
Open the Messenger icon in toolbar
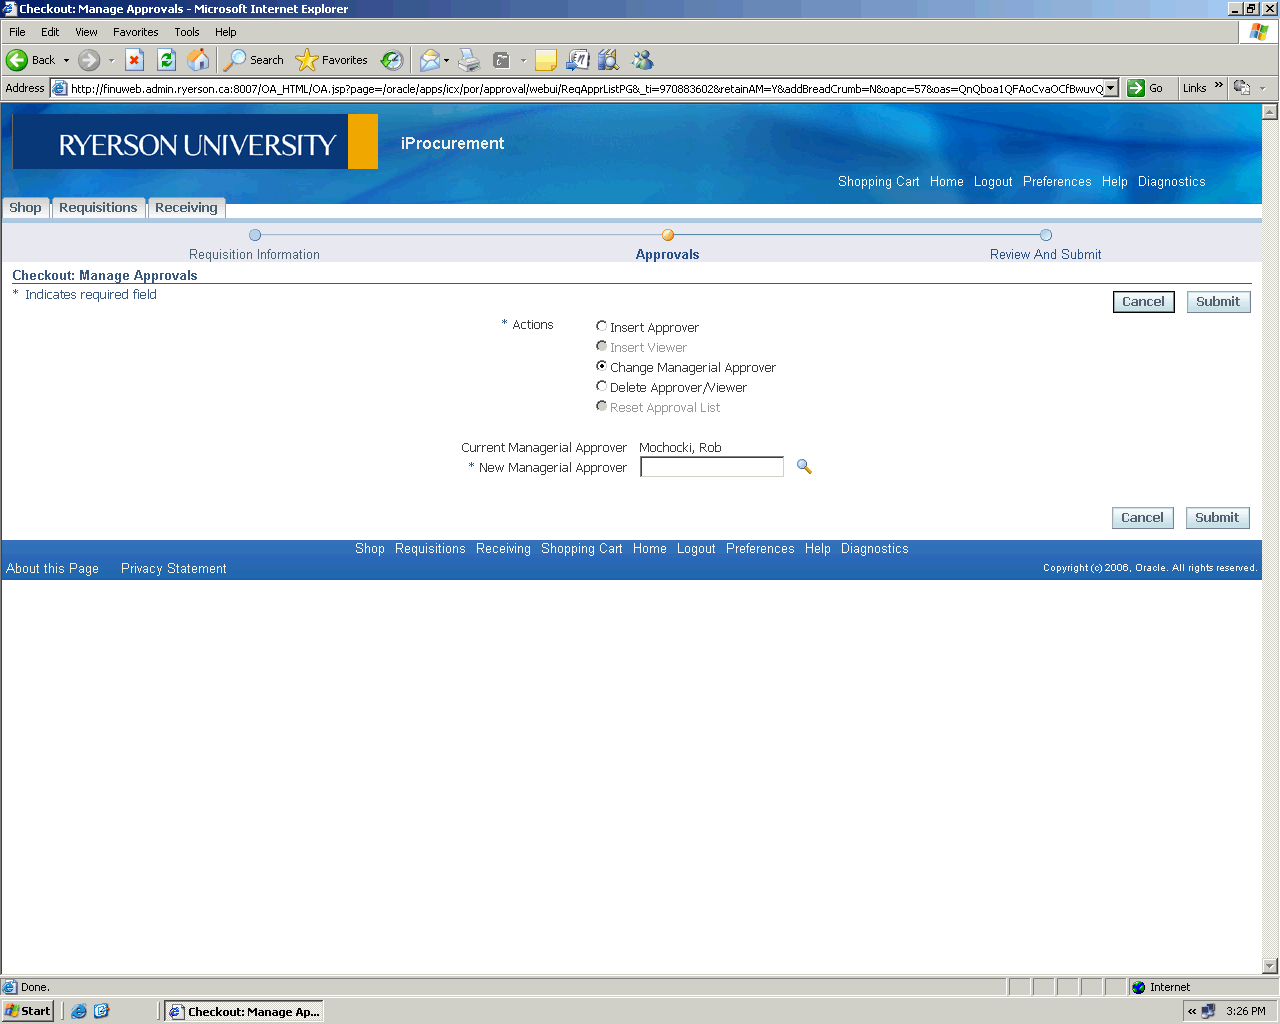(642, 60)
